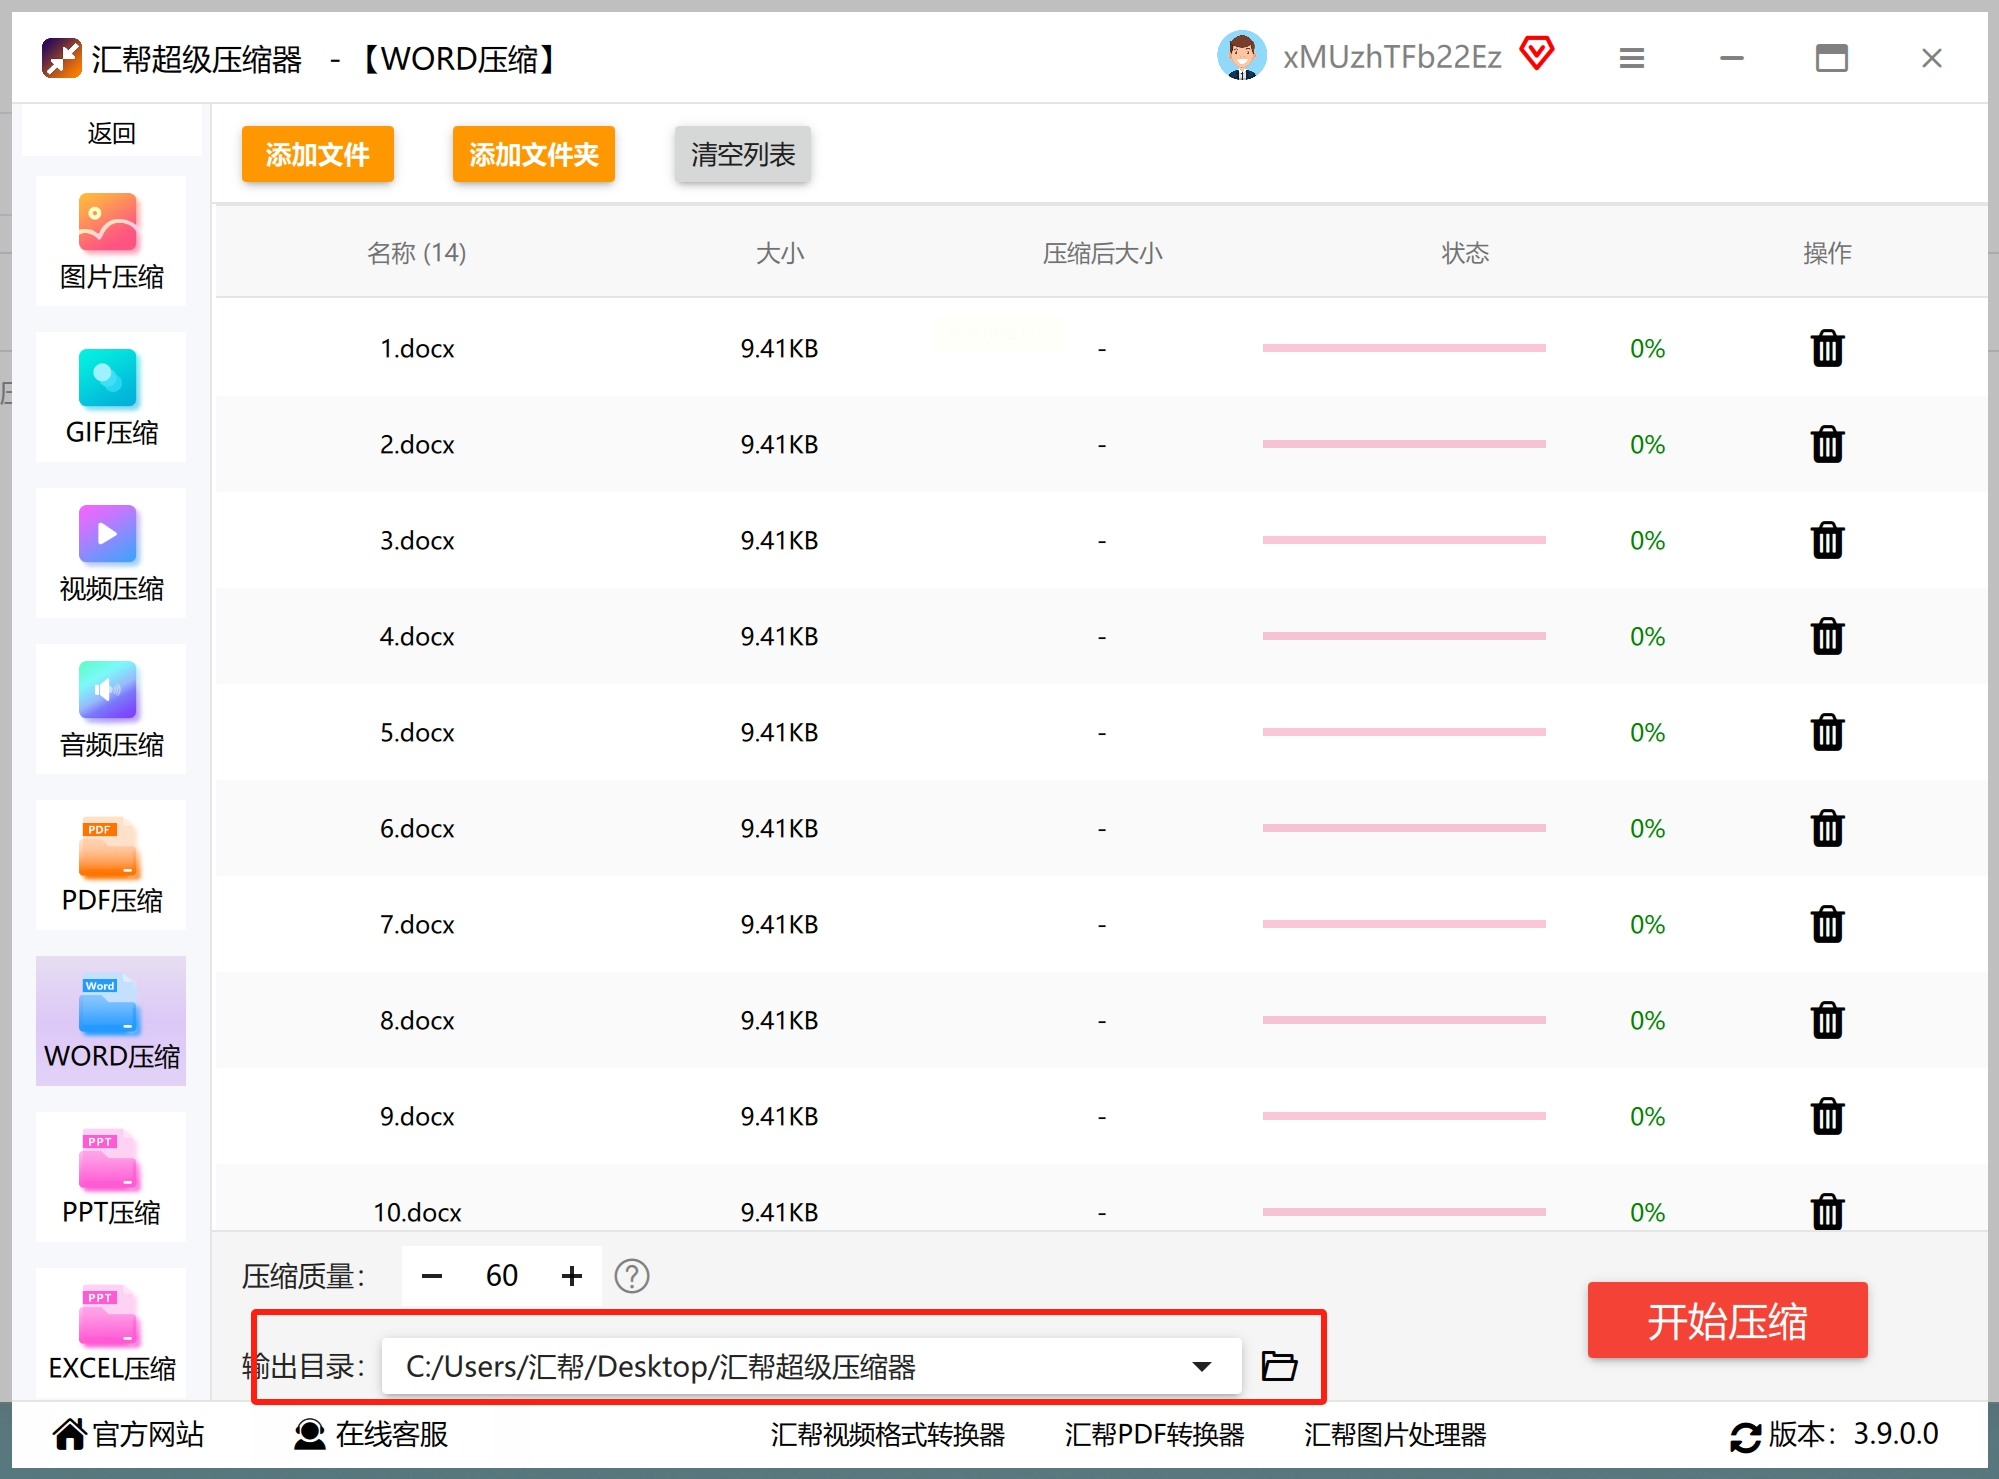Screen dimensions: 1999x1479
Task: Expand the output directory dropdown arrow
Action: [x=1201, y=1366]
